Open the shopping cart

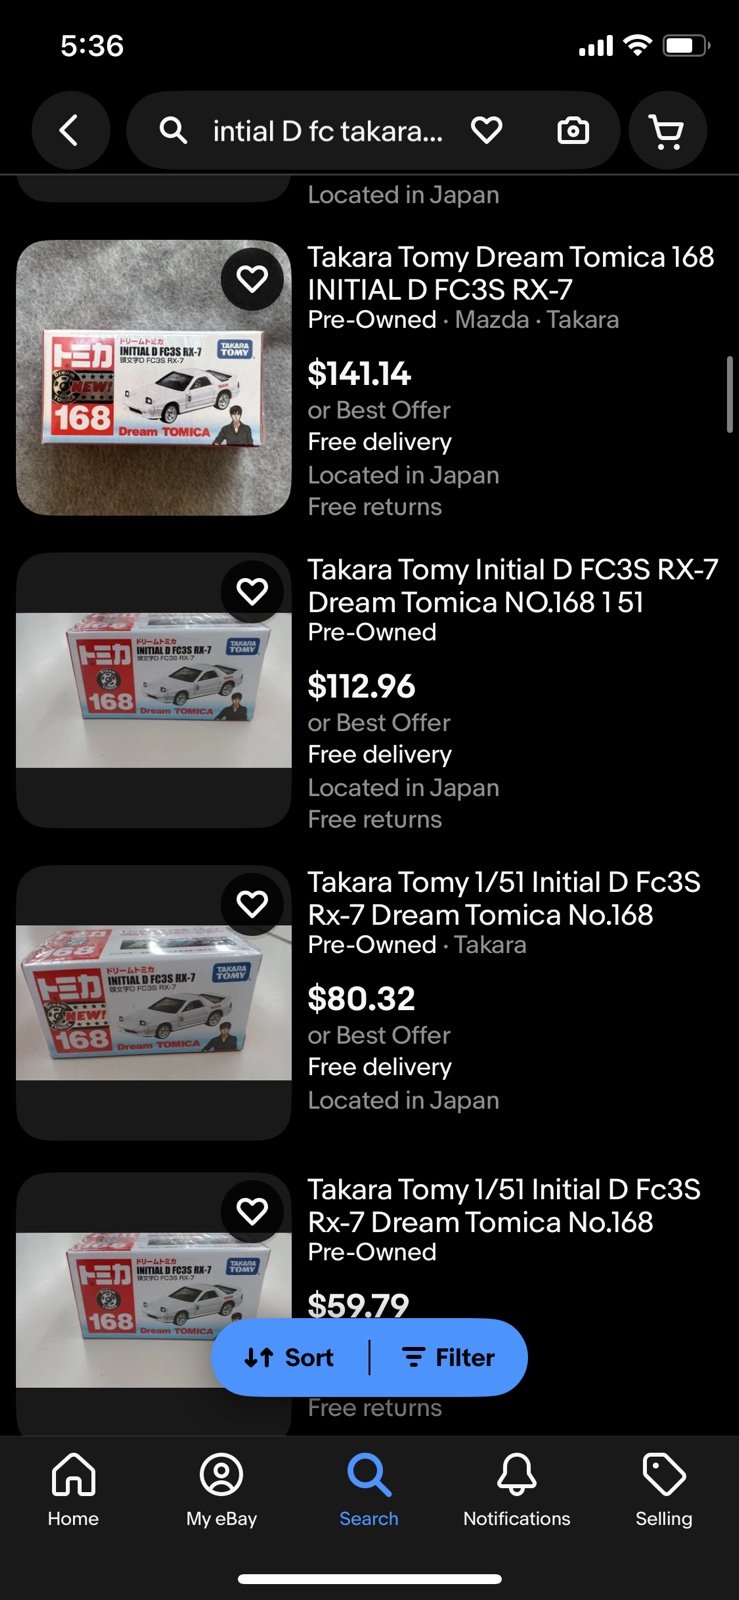(666, 131)
